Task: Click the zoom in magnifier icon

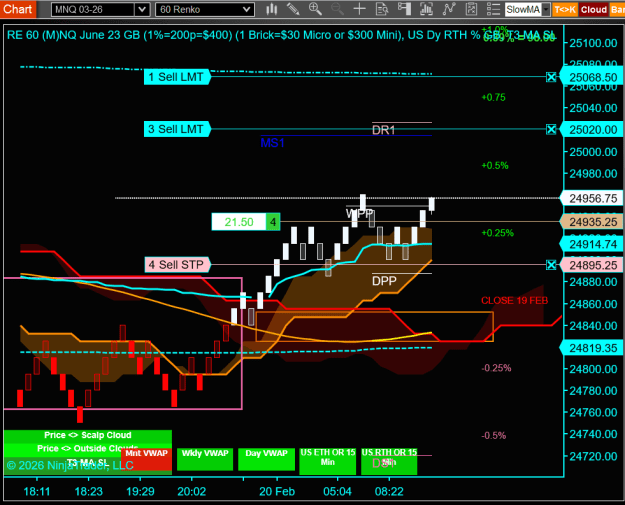Action: (x=315, y=9)
